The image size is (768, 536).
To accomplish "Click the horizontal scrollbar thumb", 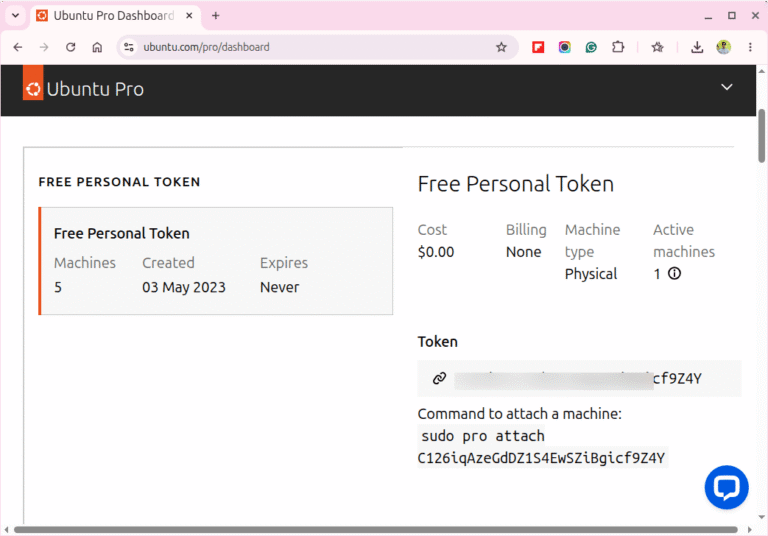I will tap(376, 530).
